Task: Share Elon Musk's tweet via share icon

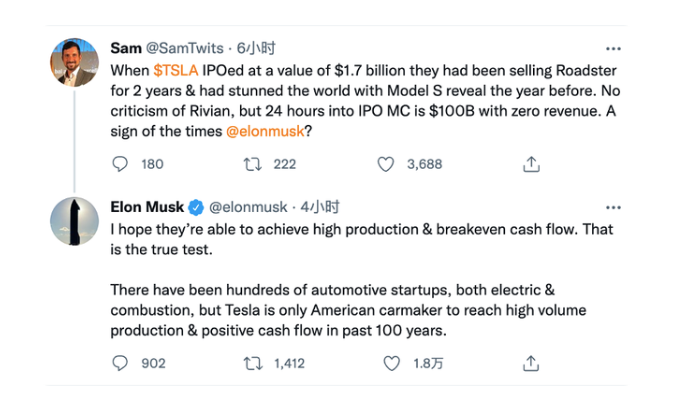Action: coord(531,363)
